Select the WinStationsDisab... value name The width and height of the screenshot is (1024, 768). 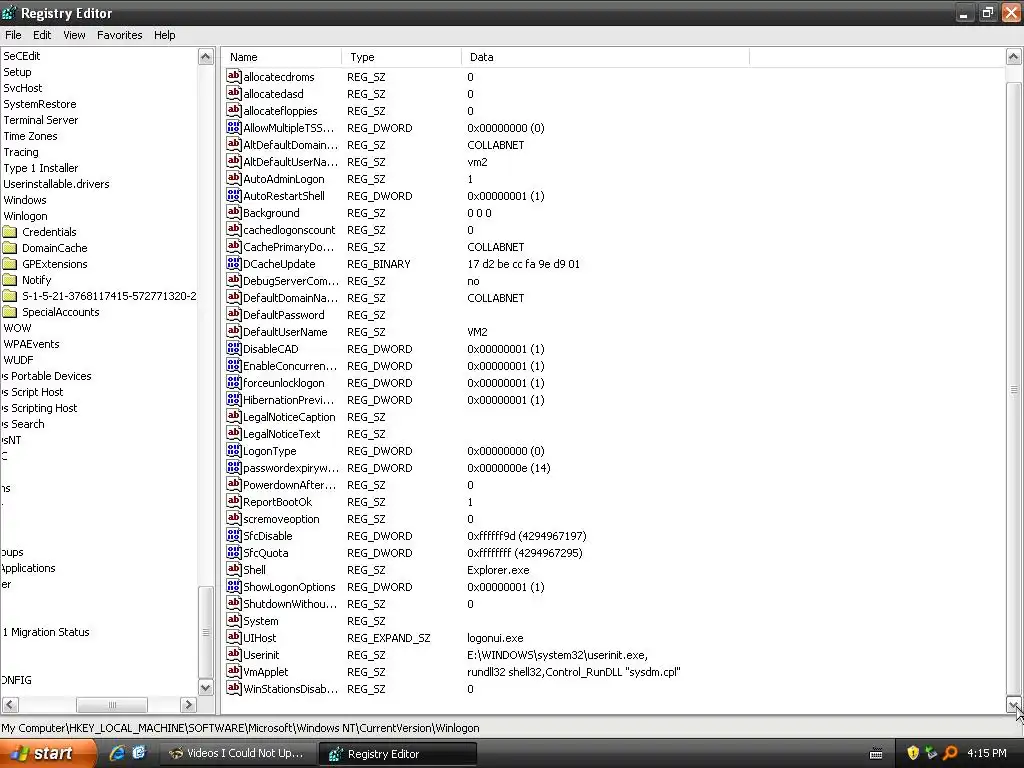[290, 689]
